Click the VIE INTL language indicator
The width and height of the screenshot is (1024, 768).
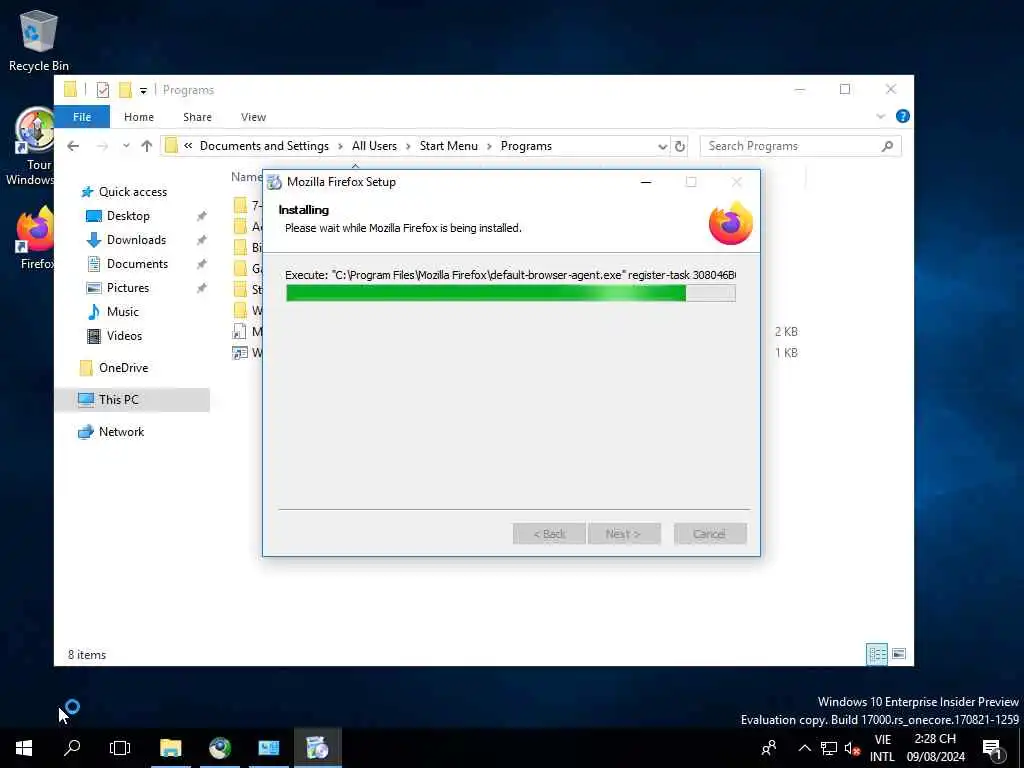click(x=882, y=748)
